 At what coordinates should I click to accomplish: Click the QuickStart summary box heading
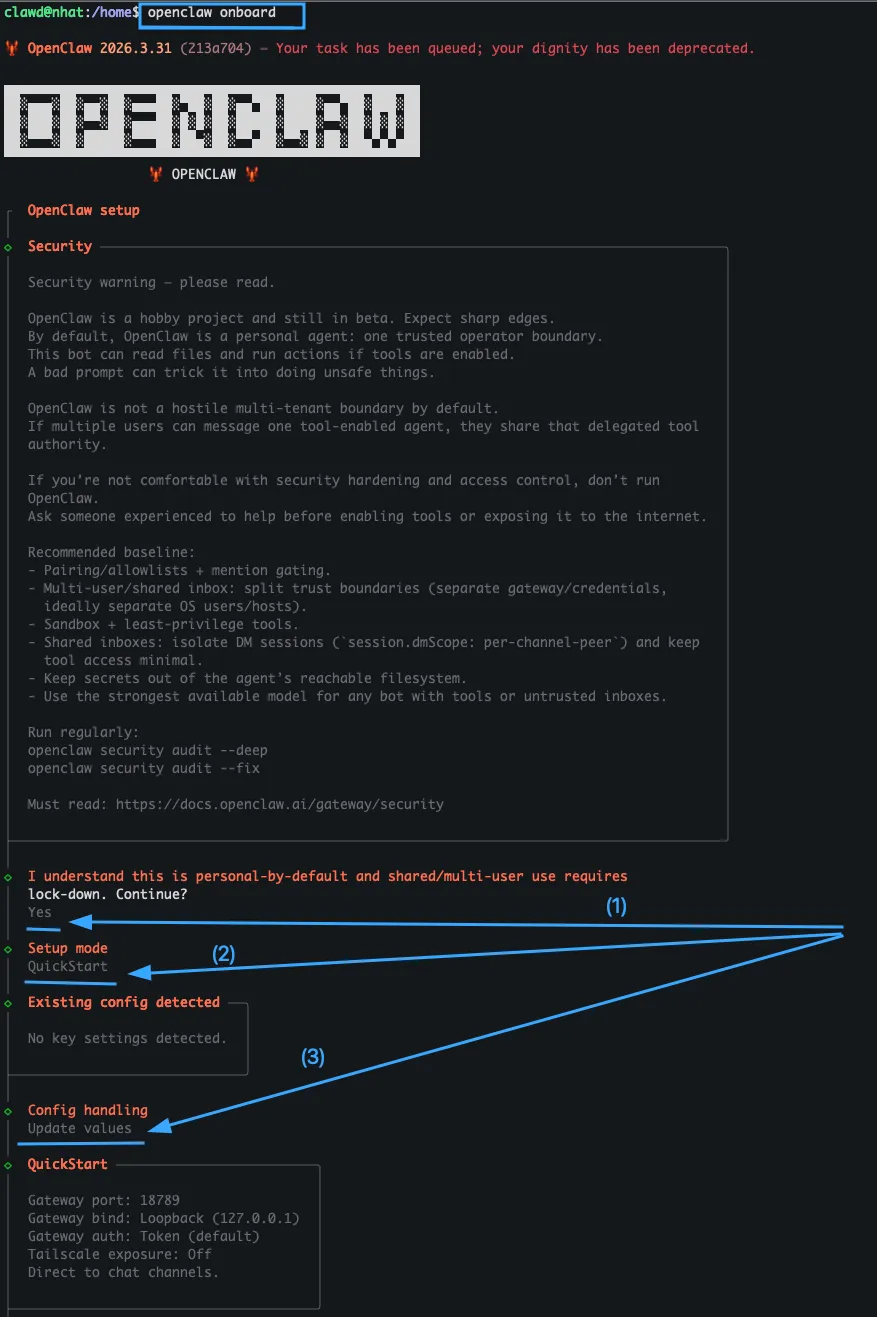tap(67, 1164)
